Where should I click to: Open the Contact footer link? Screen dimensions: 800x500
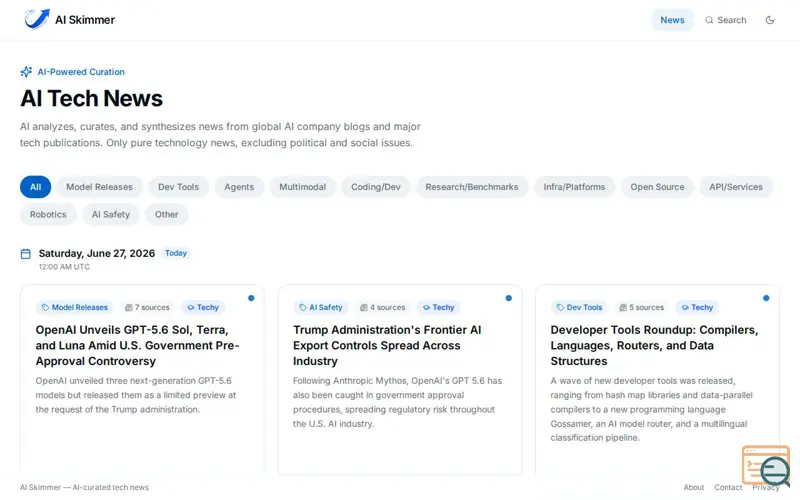tap(728, 487)
